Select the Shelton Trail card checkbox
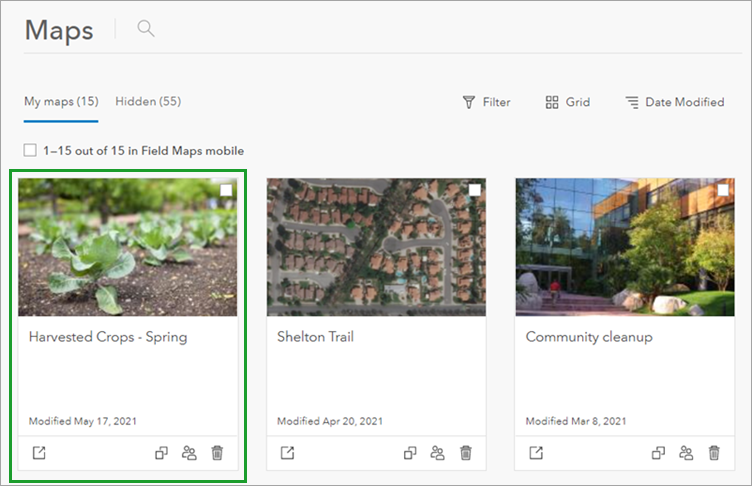This screenshot has height=486, width=752. (x=475, y=190)
